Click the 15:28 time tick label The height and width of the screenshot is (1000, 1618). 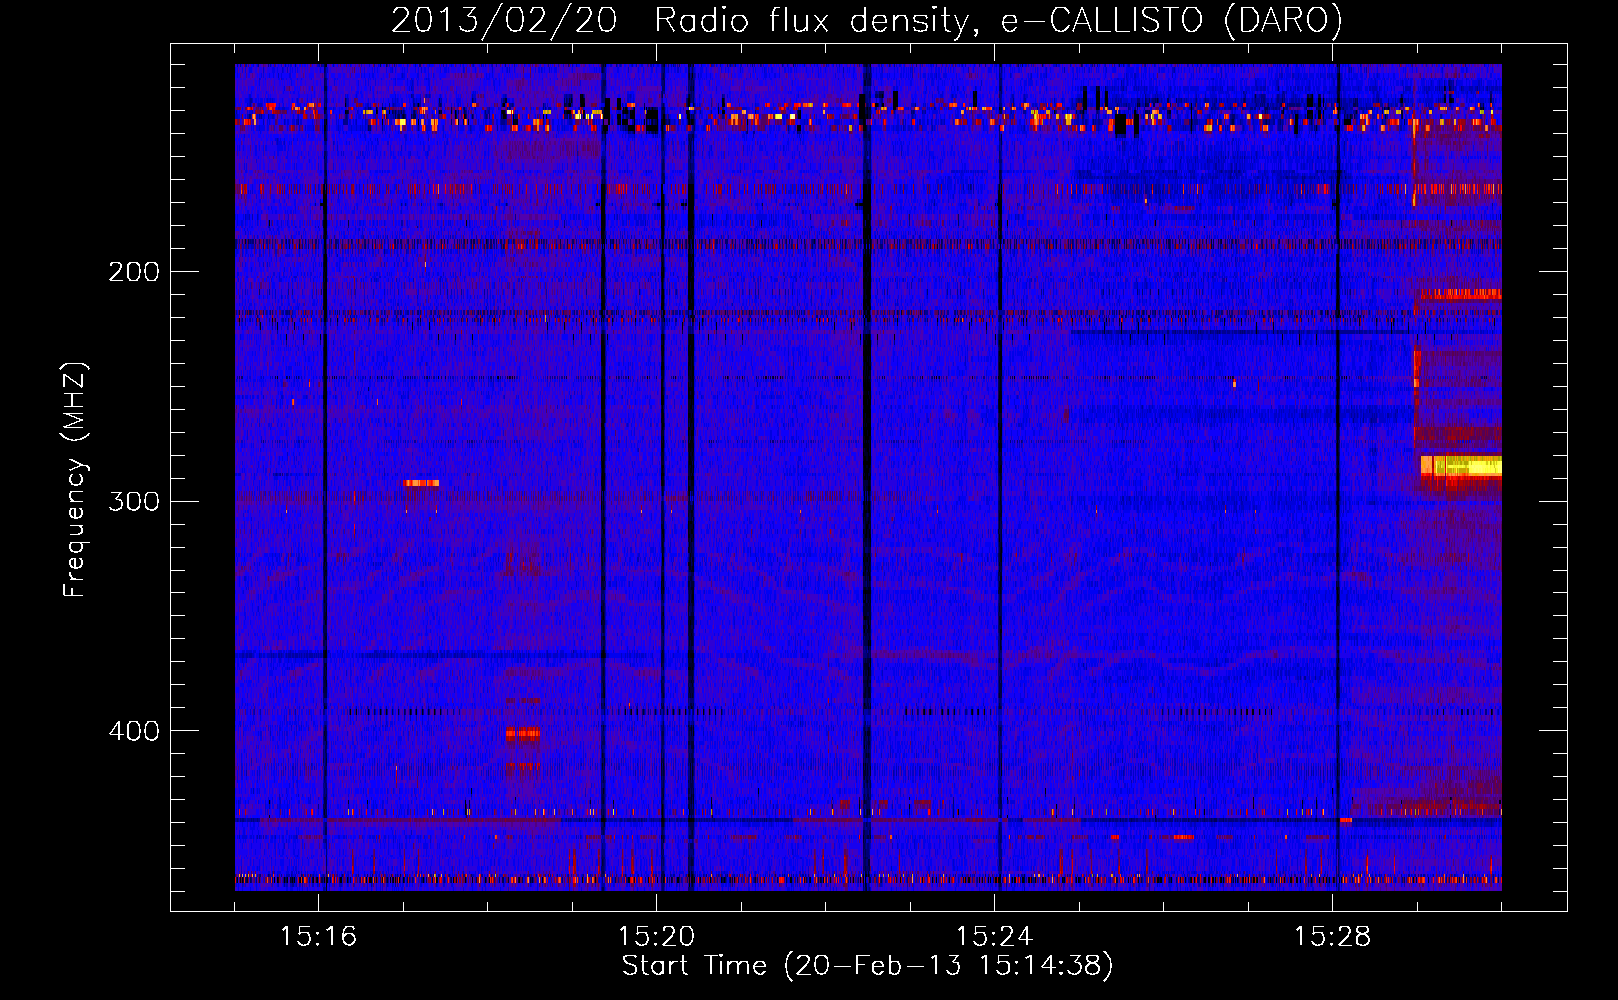point(1332,937)
